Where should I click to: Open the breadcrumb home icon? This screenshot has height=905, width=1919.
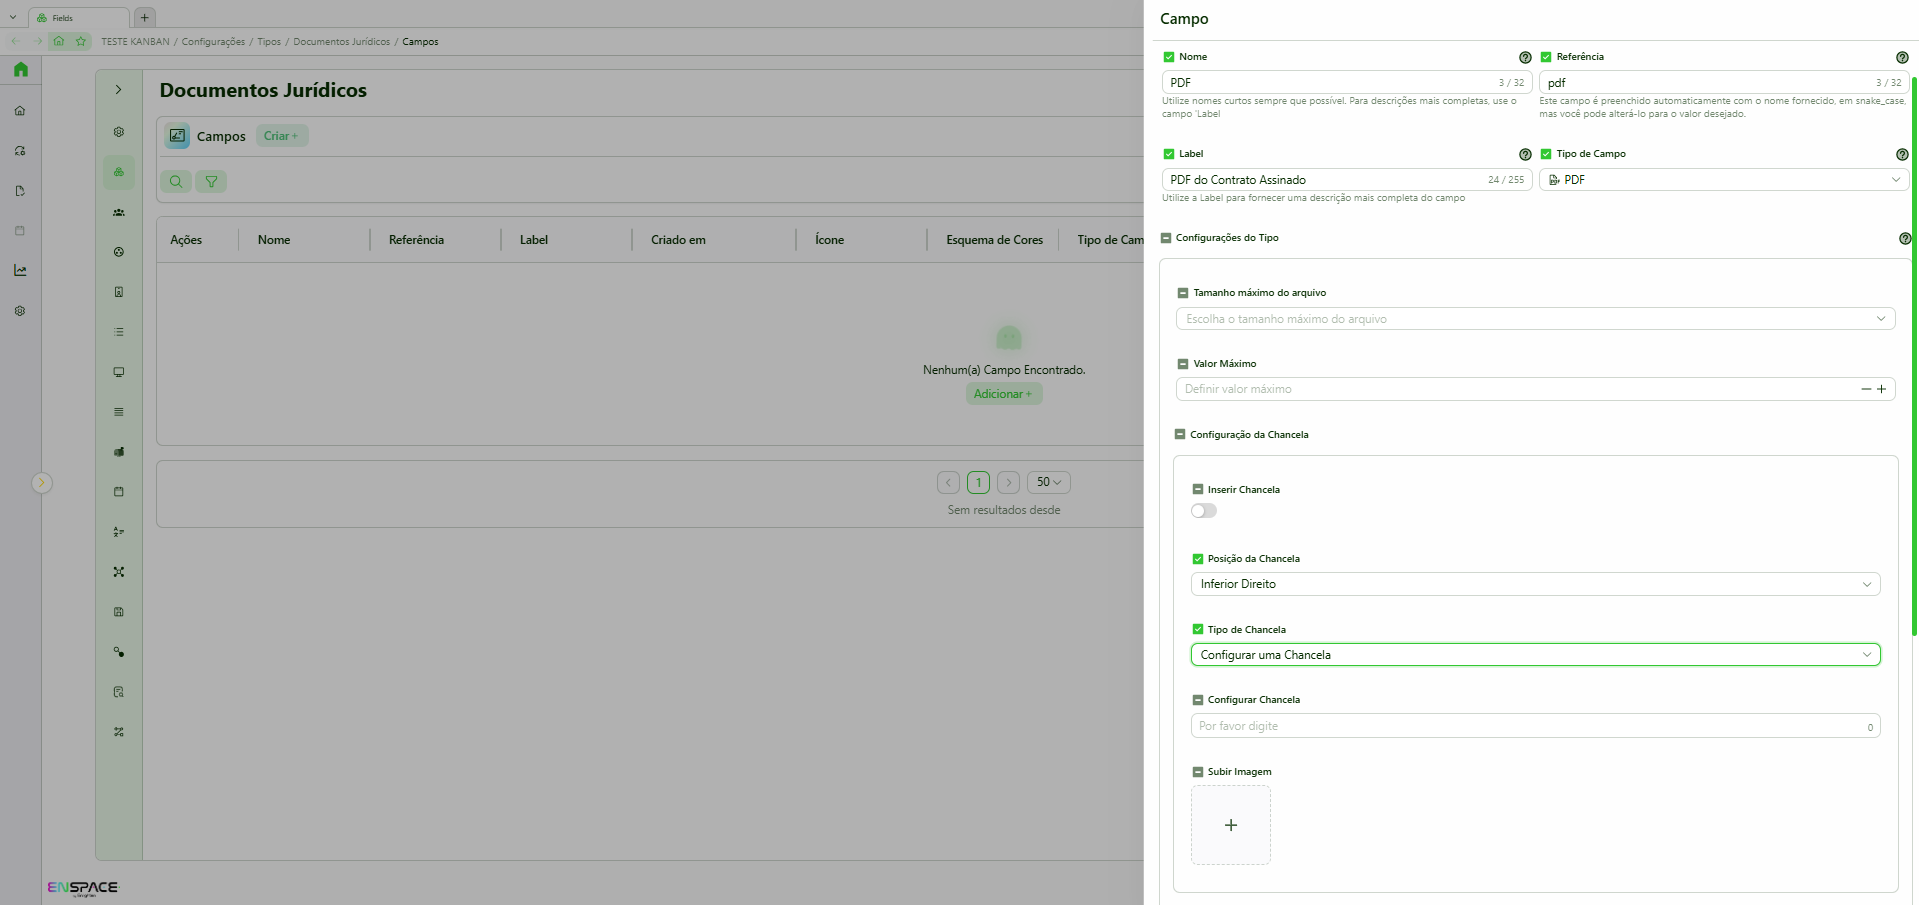[59, 41]
